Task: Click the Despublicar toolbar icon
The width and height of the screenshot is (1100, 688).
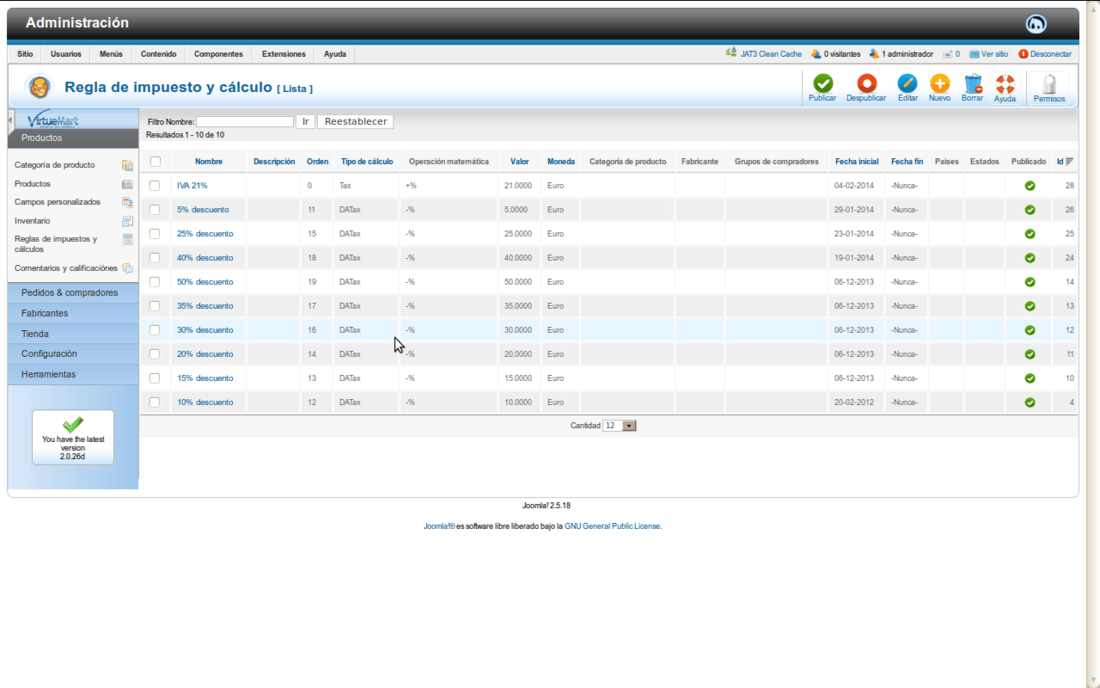Action: point(866,83)
